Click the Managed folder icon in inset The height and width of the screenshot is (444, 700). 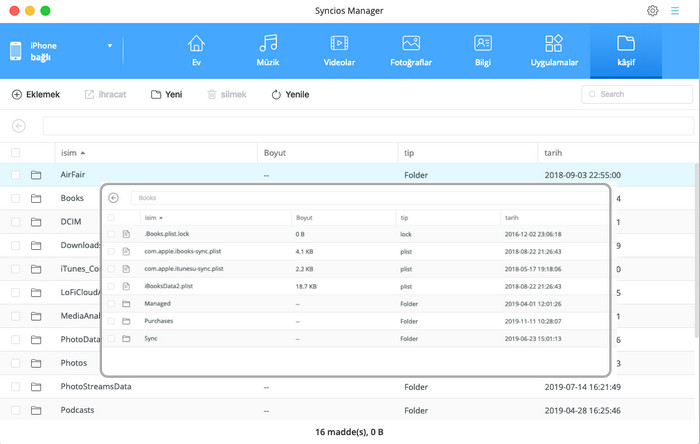(126, 303)
